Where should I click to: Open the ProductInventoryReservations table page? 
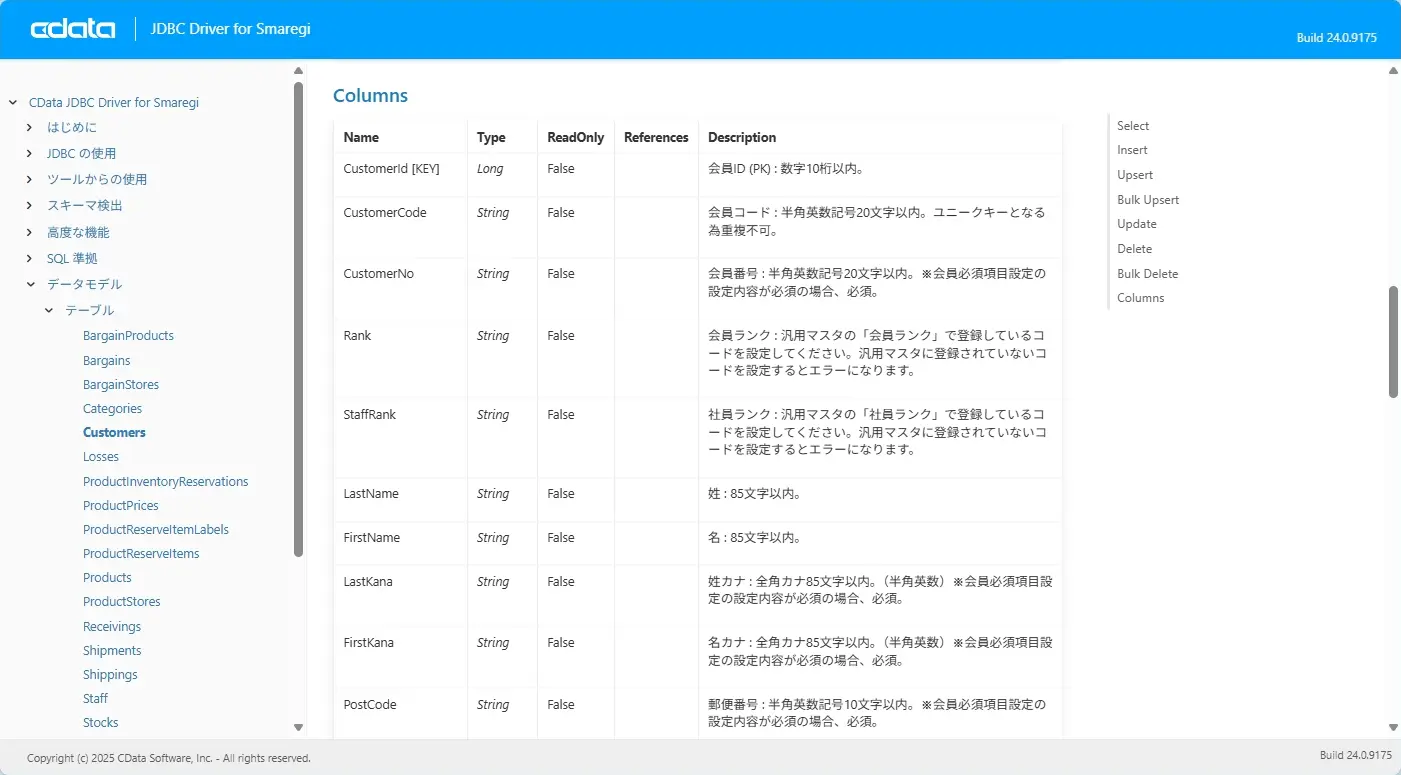coord(166,481)
